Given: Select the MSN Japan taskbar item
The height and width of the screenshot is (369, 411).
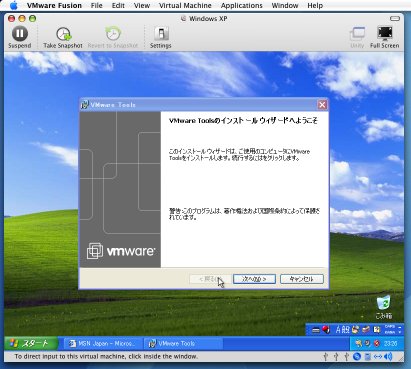Looking at the screenshot, I should (102, 344).
